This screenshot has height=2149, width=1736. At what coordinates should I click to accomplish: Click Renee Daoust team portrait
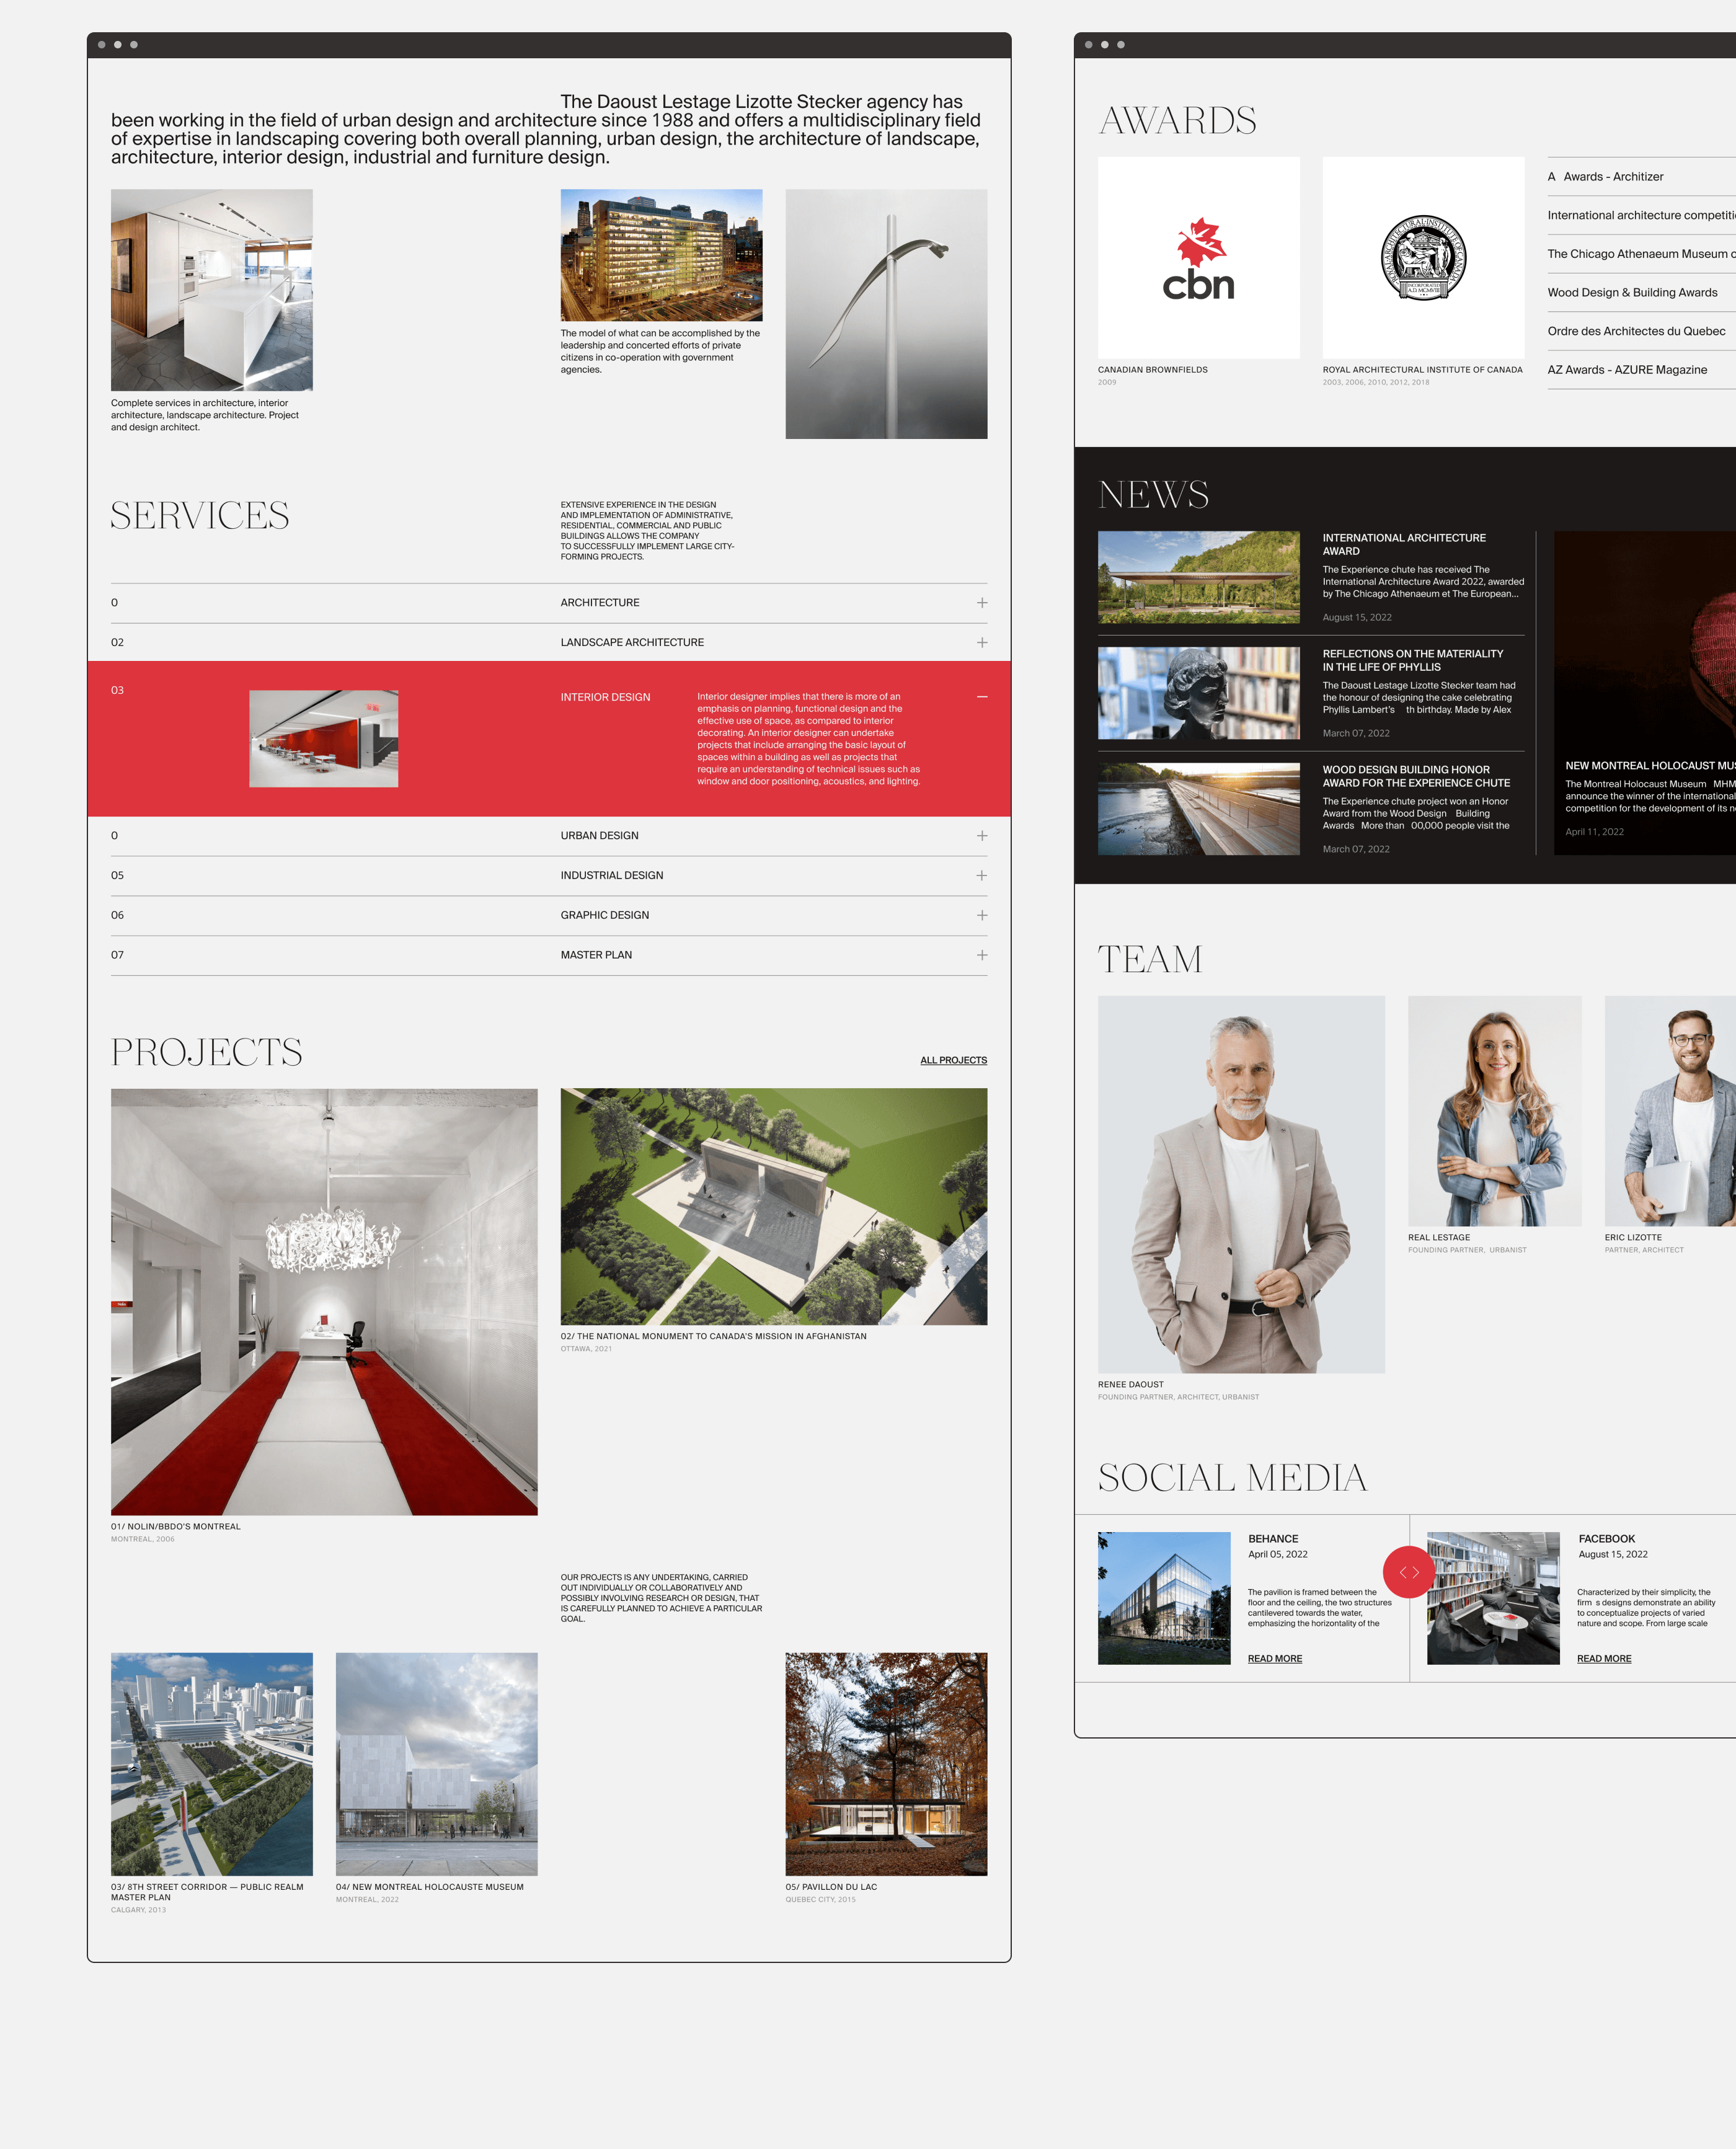[1240, 1184]
